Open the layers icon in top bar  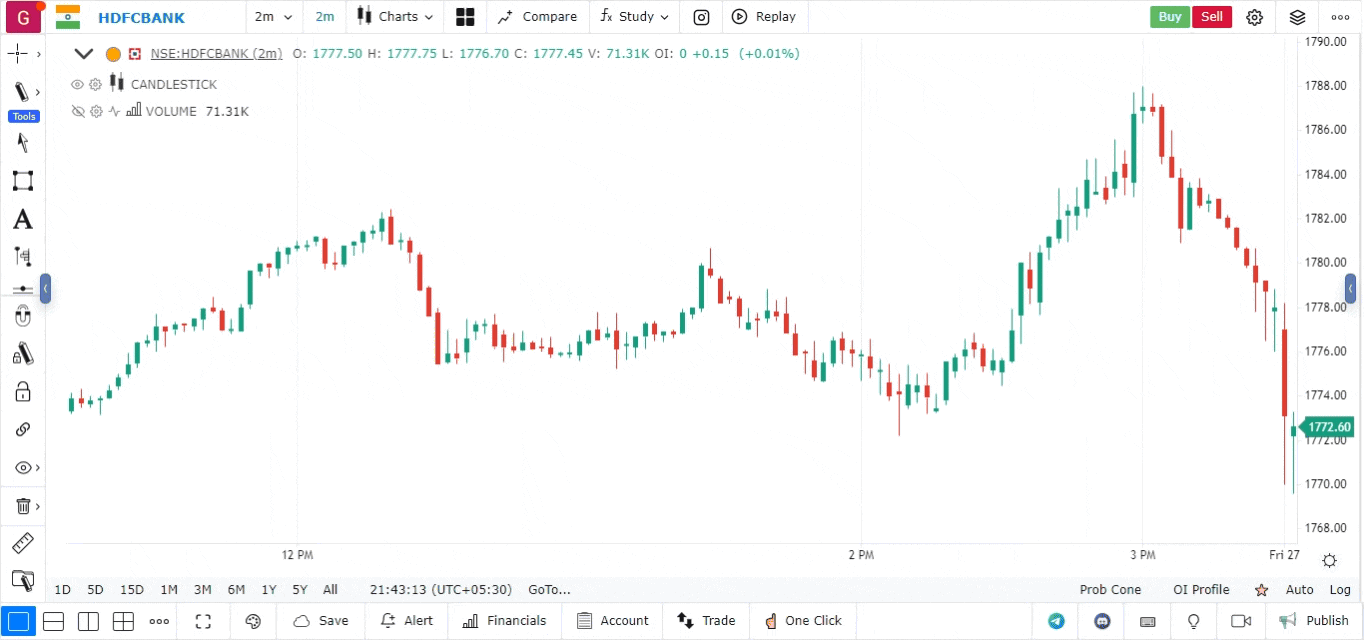tap(1297, 17)
